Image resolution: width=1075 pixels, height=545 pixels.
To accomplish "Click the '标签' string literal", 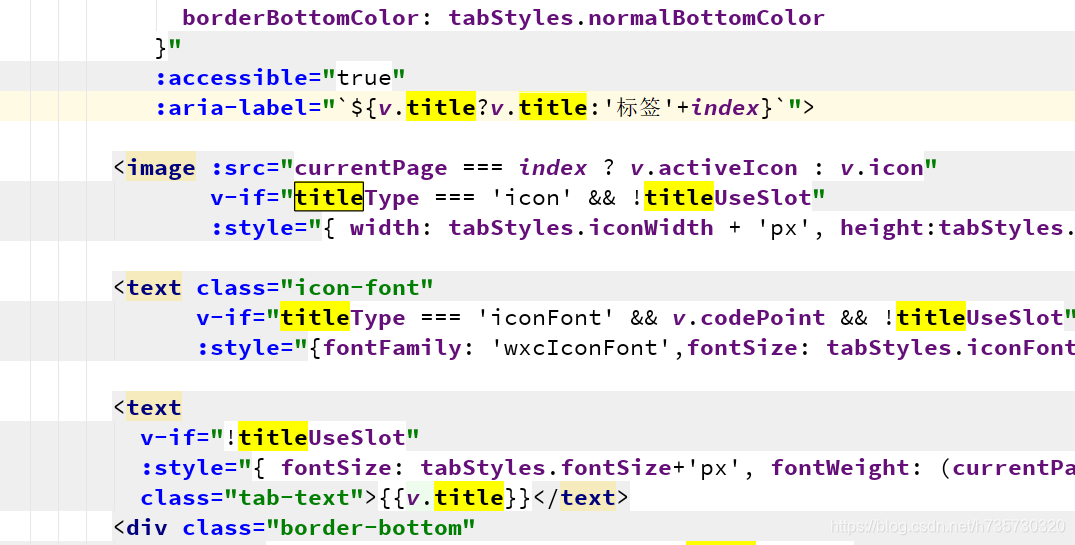I will coord(638,108).
